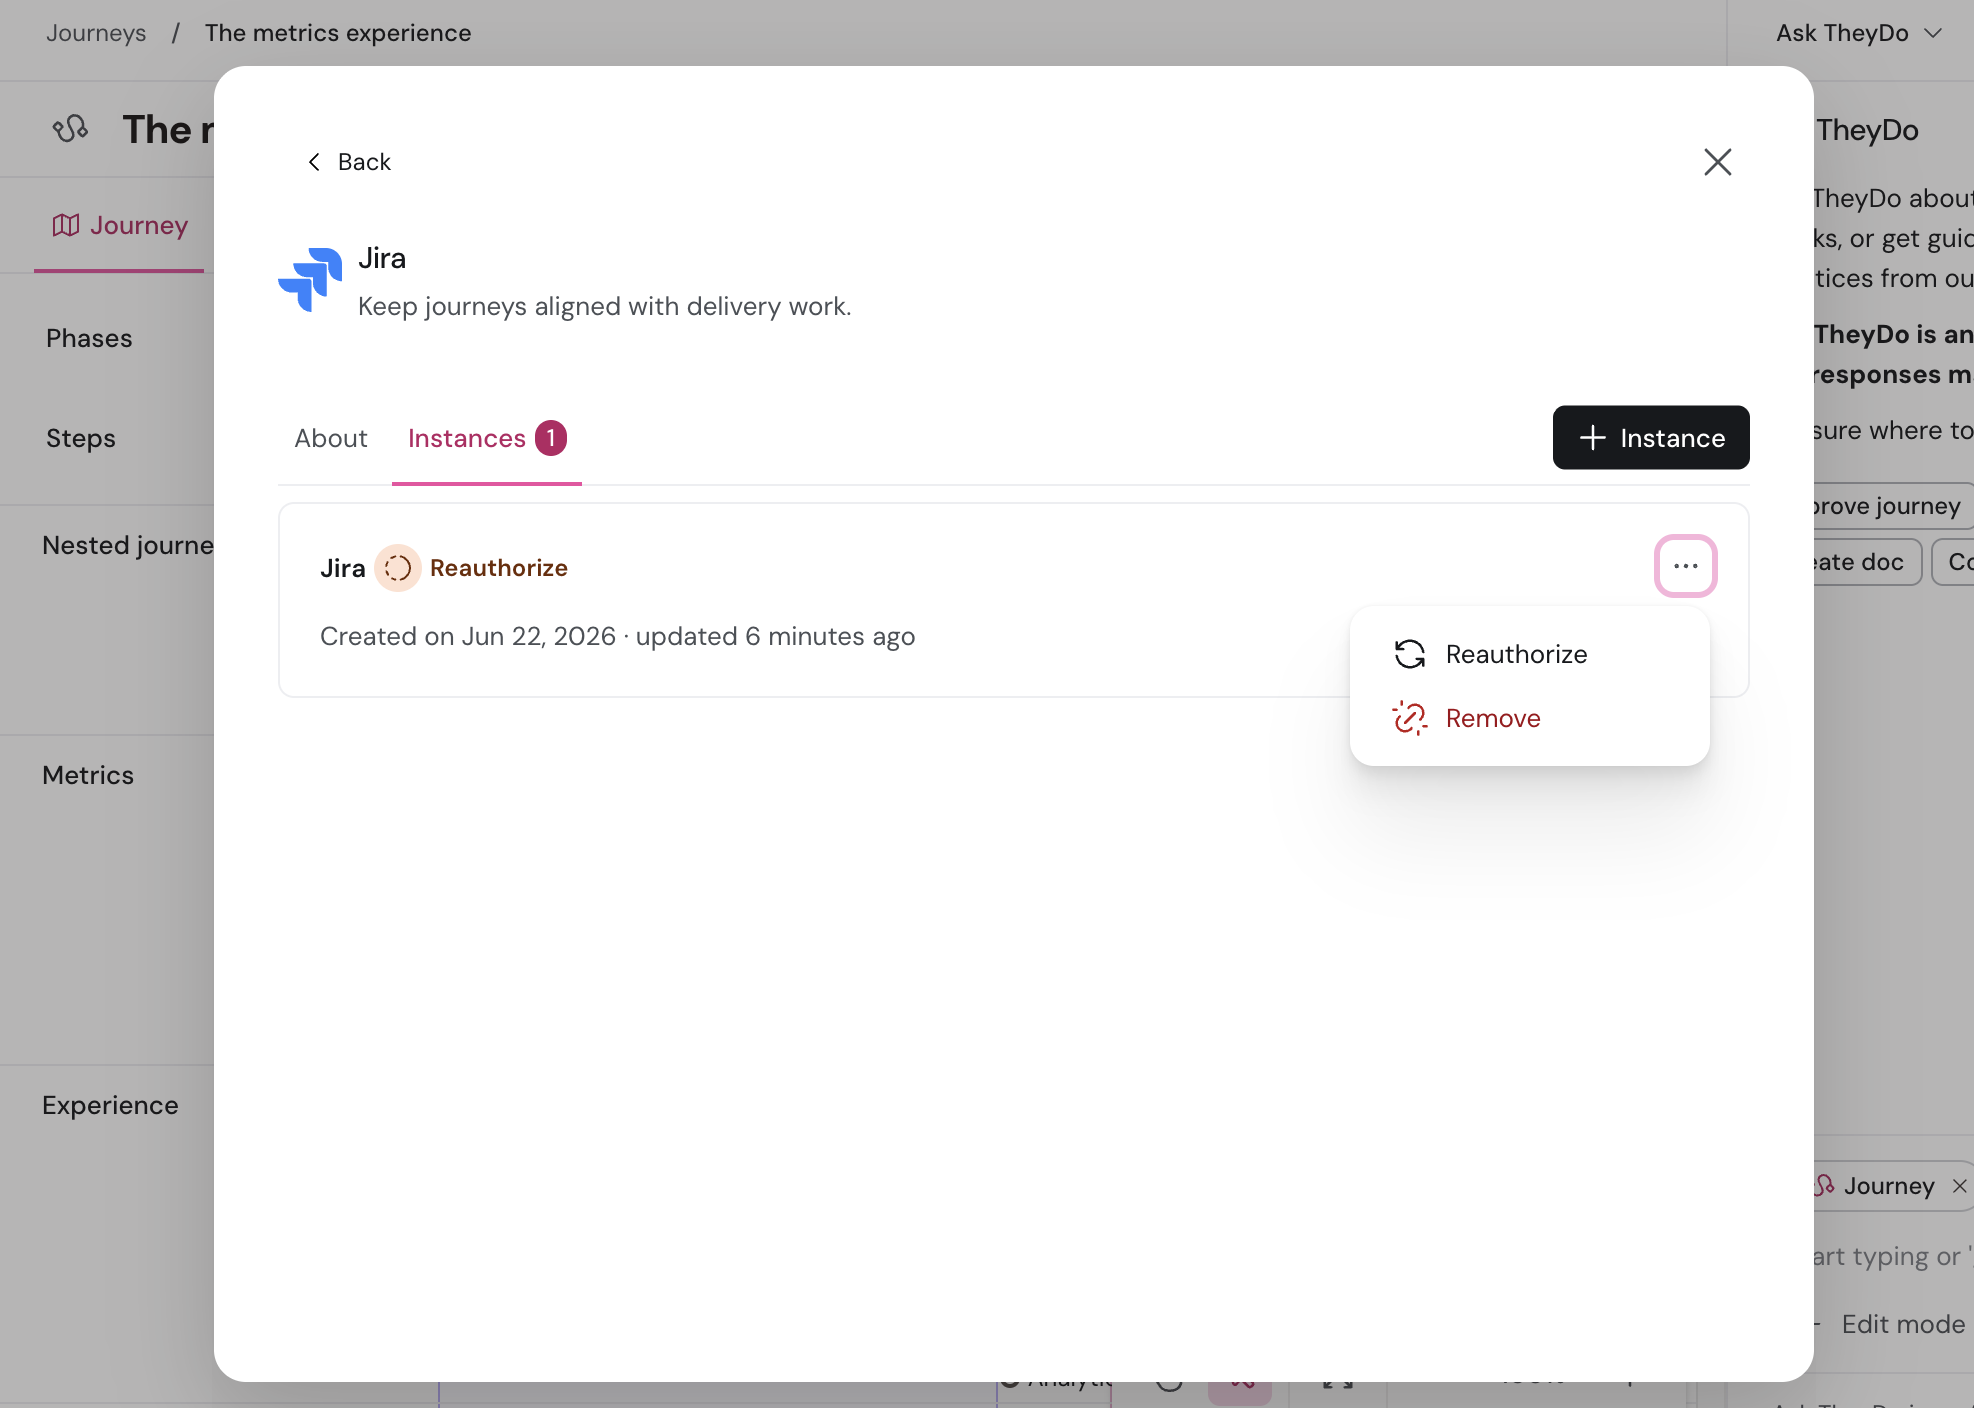The image size is (1974, 1408).
Task: Select the Experience row label
Action: click(110, 1106)
